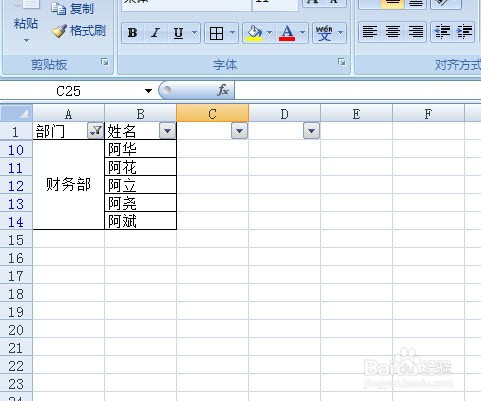Click the Name Box showing C25
Screen dimensions: 481x401
coord(69,91)
